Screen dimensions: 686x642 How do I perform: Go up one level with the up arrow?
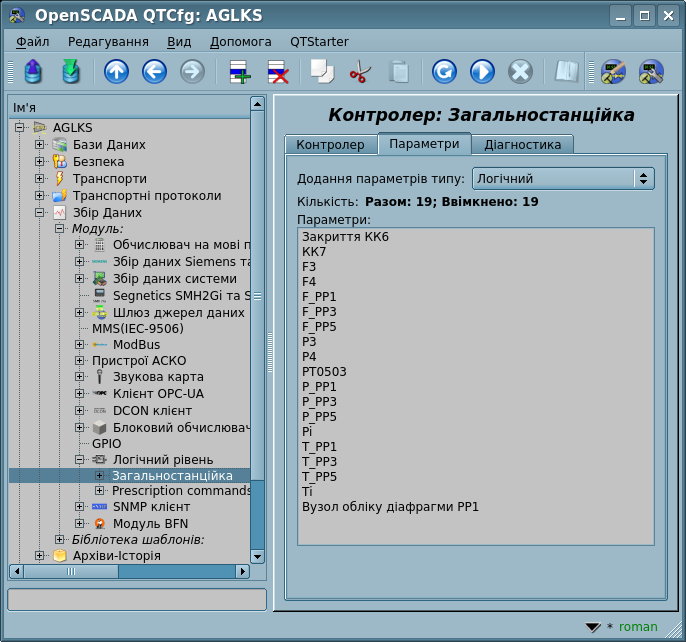pos(117,72)
